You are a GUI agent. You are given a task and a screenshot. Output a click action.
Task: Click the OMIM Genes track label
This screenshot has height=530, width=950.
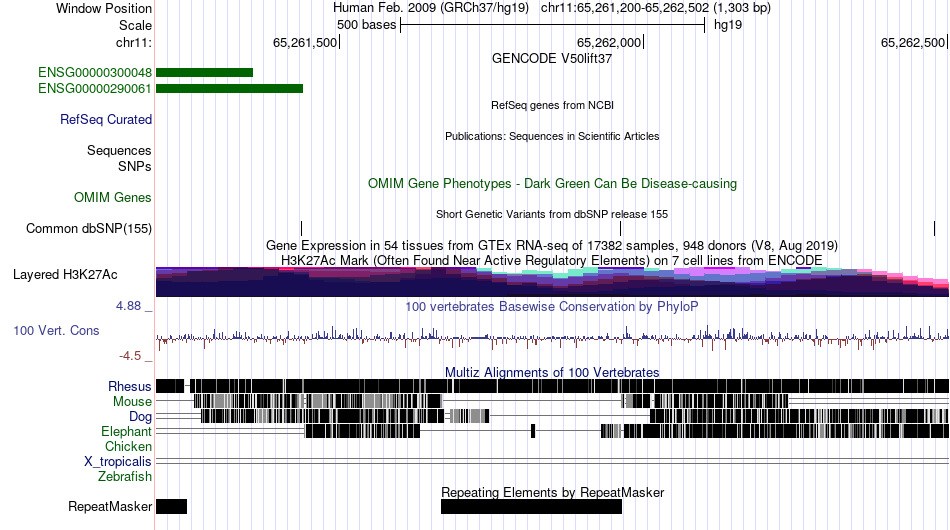[113, 197]
